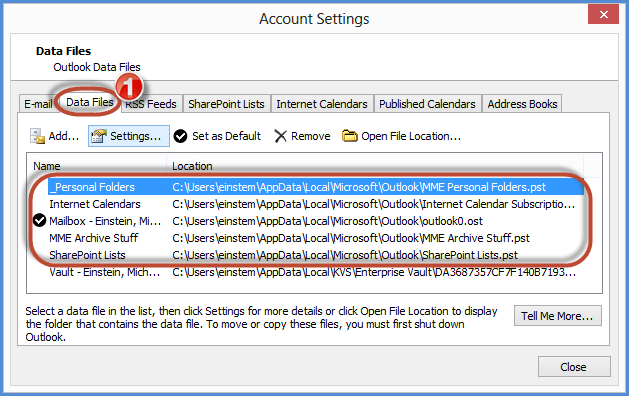
Task: Click default checkmark beside Mailbox - Einstein row
Action: [39, 221]
